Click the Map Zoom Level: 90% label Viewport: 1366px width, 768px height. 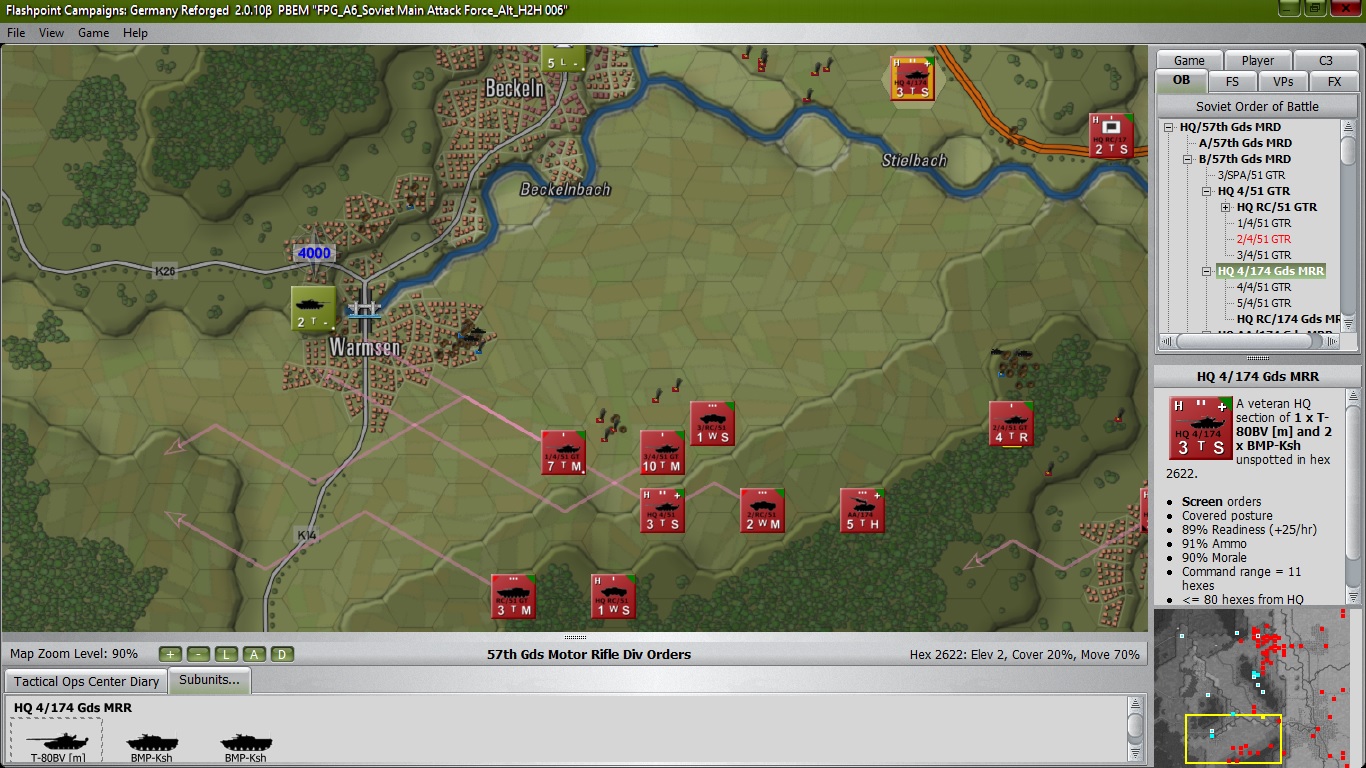click(74, 654)
